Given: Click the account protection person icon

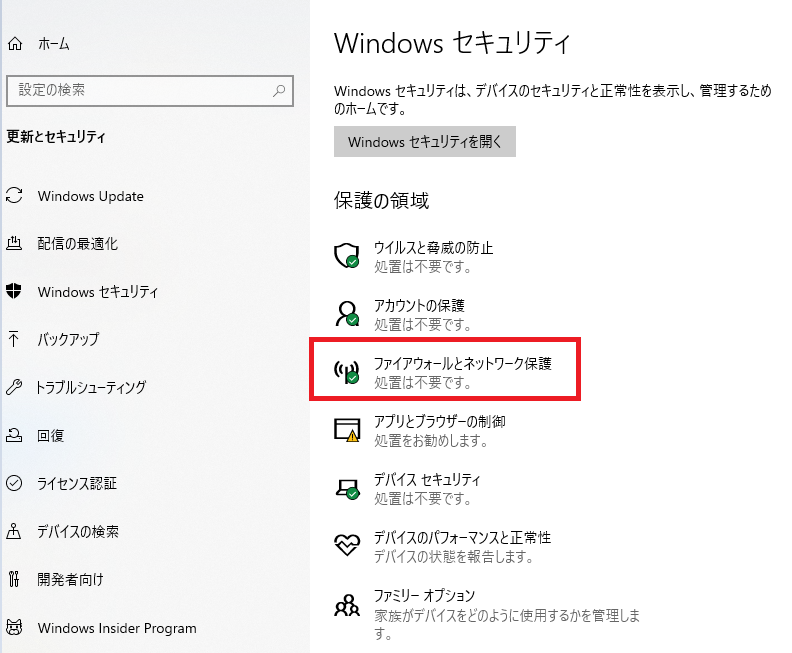Looking at the screenshot, I should click(347, 314).
